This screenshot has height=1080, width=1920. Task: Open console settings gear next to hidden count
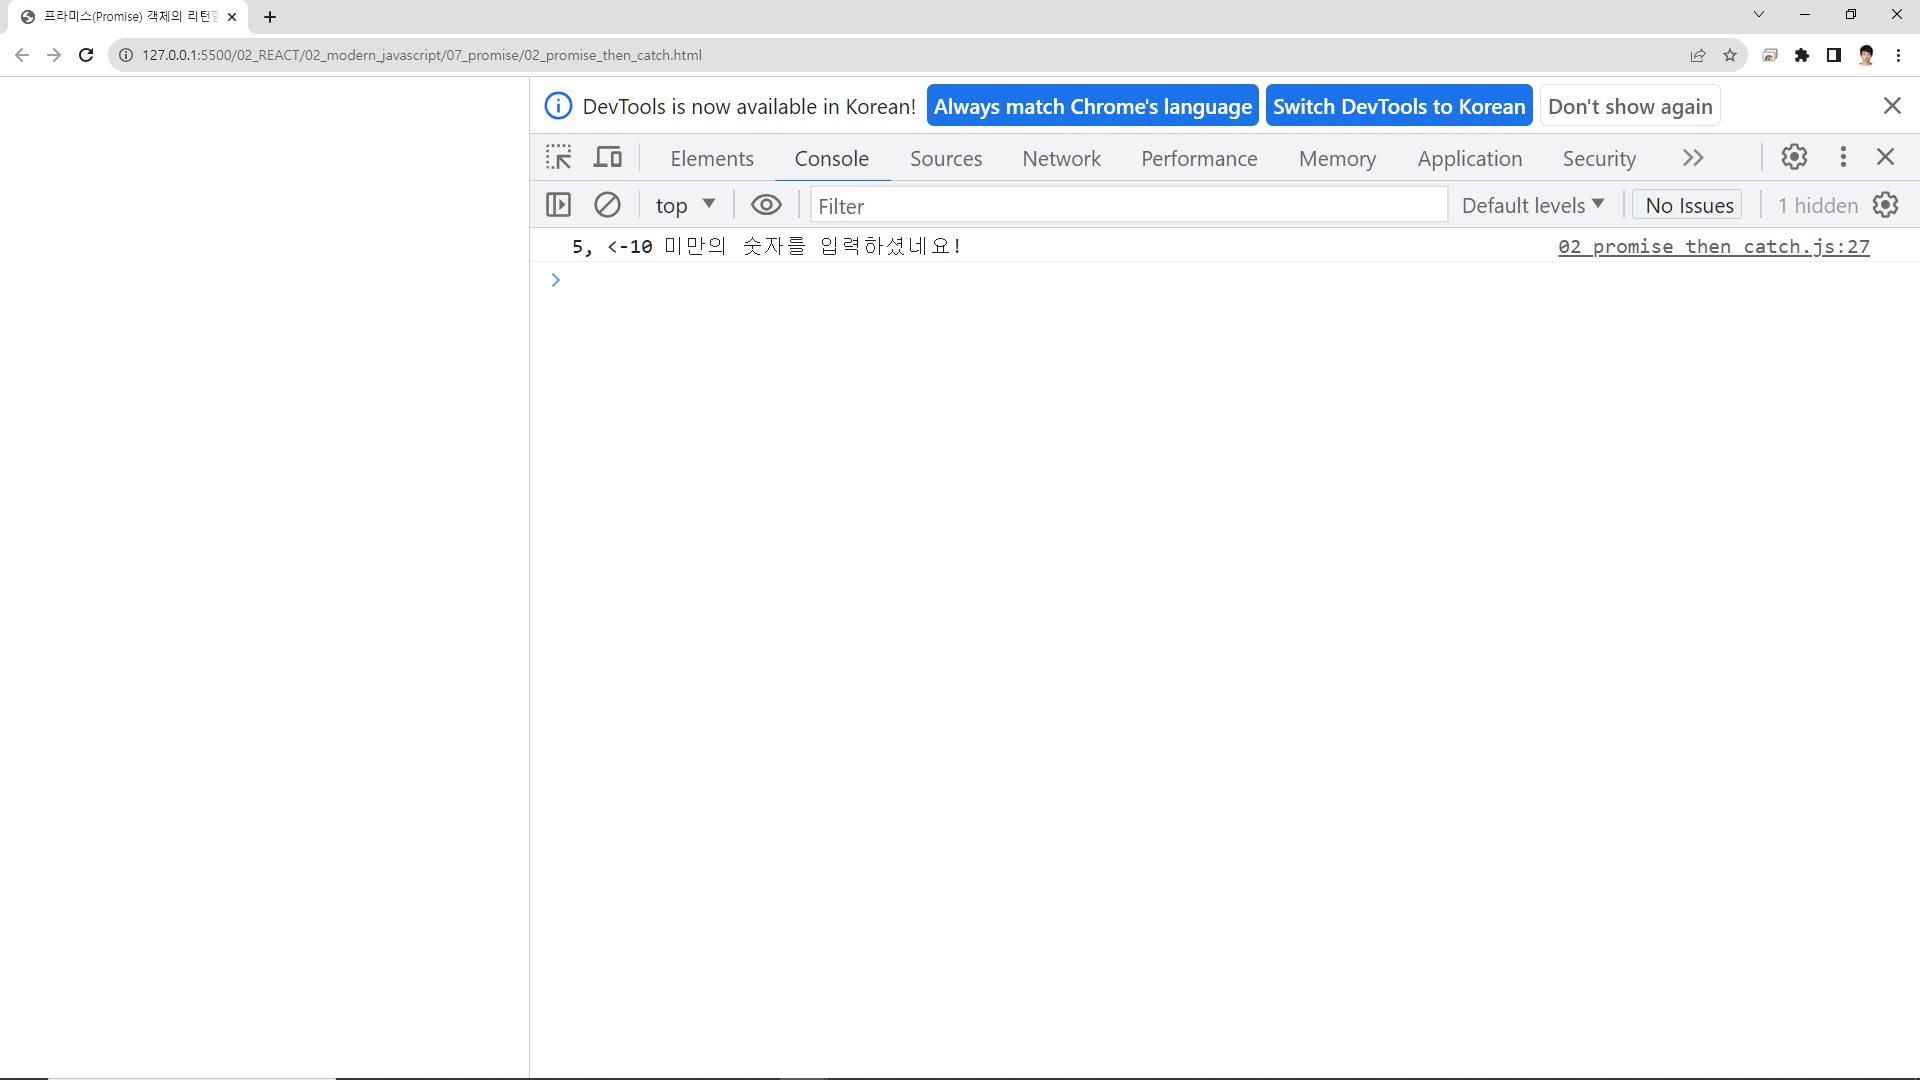point(1885,205)
